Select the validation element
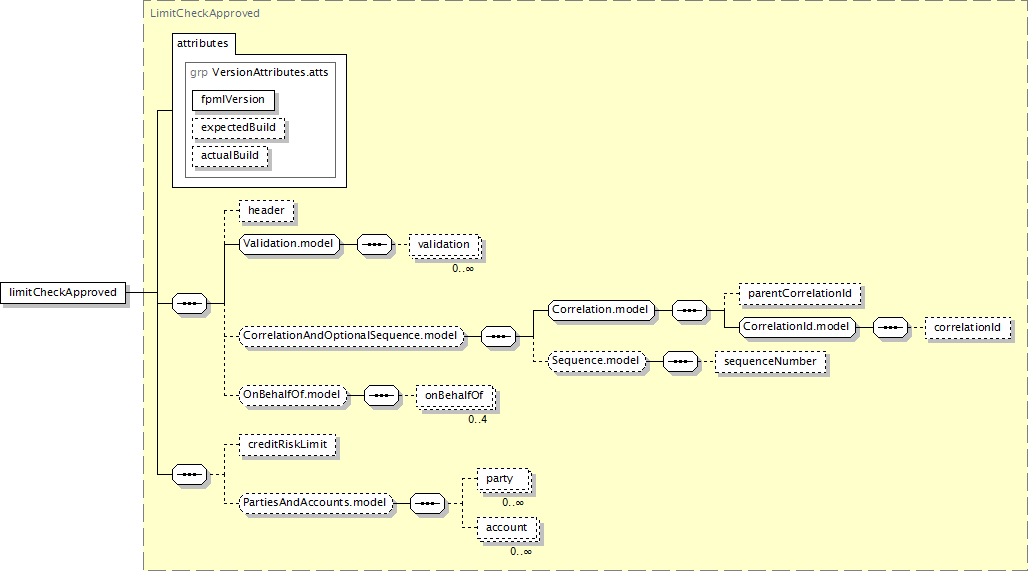Viewport: 1028px width, 571px height. tap(444, 245)
